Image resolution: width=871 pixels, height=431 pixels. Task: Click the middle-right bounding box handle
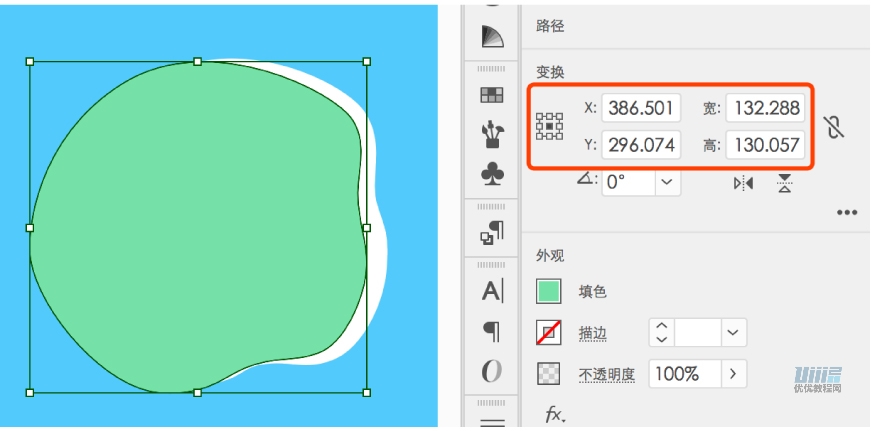(367, 228)
